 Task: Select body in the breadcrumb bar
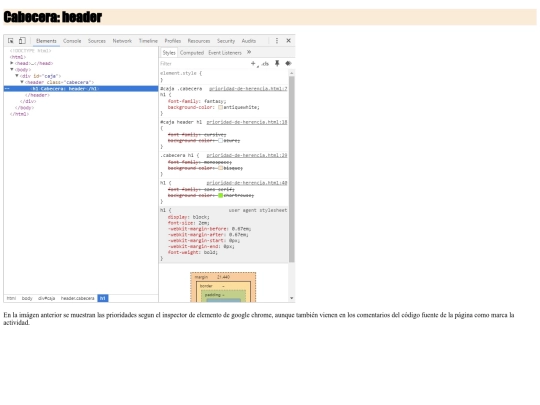(x=27, y=298)
